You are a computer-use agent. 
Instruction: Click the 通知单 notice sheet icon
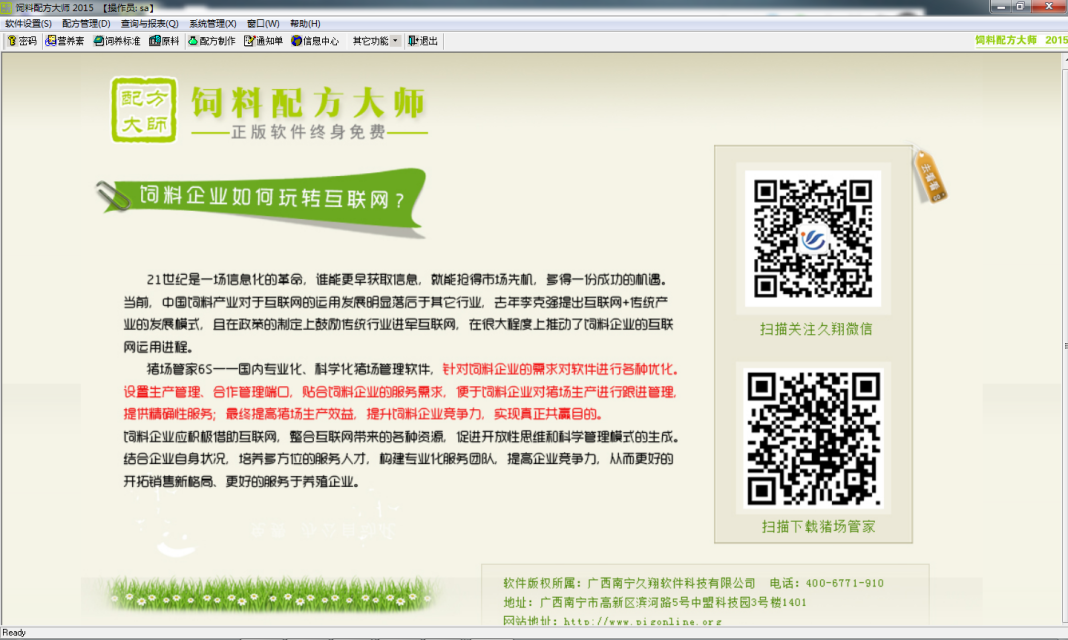coord(264,41)
